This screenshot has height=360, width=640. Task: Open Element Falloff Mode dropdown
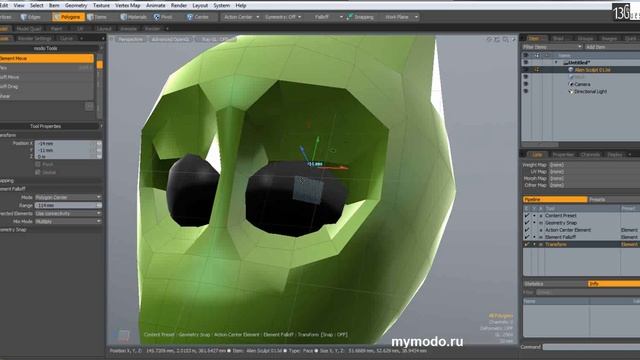click(68, 197)
